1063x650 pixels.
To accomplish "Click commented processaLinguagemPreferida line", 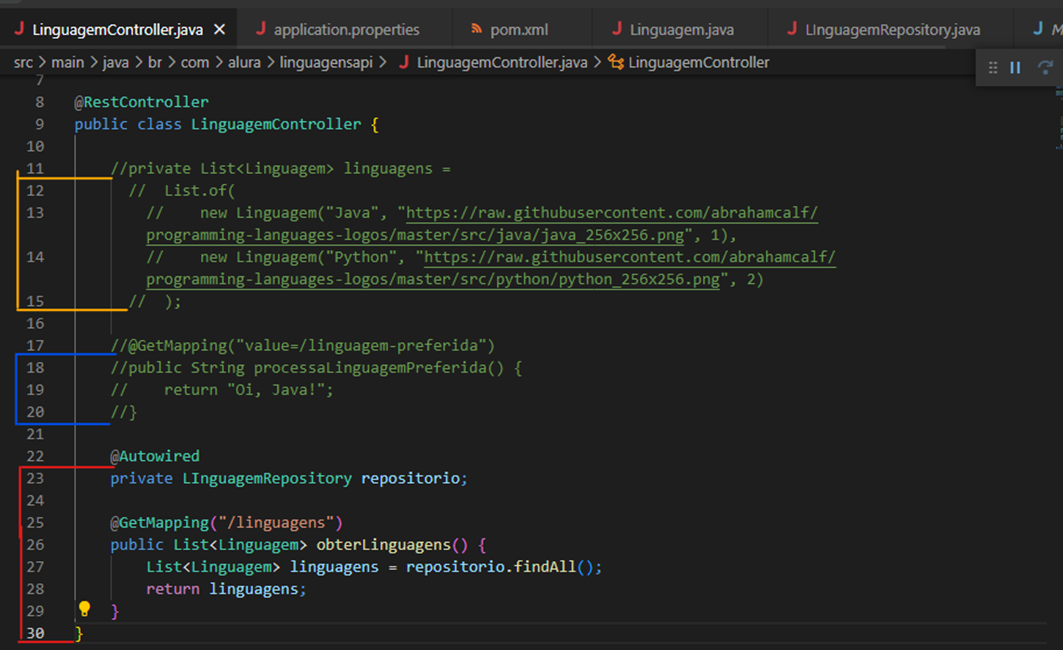I will 316,368.
